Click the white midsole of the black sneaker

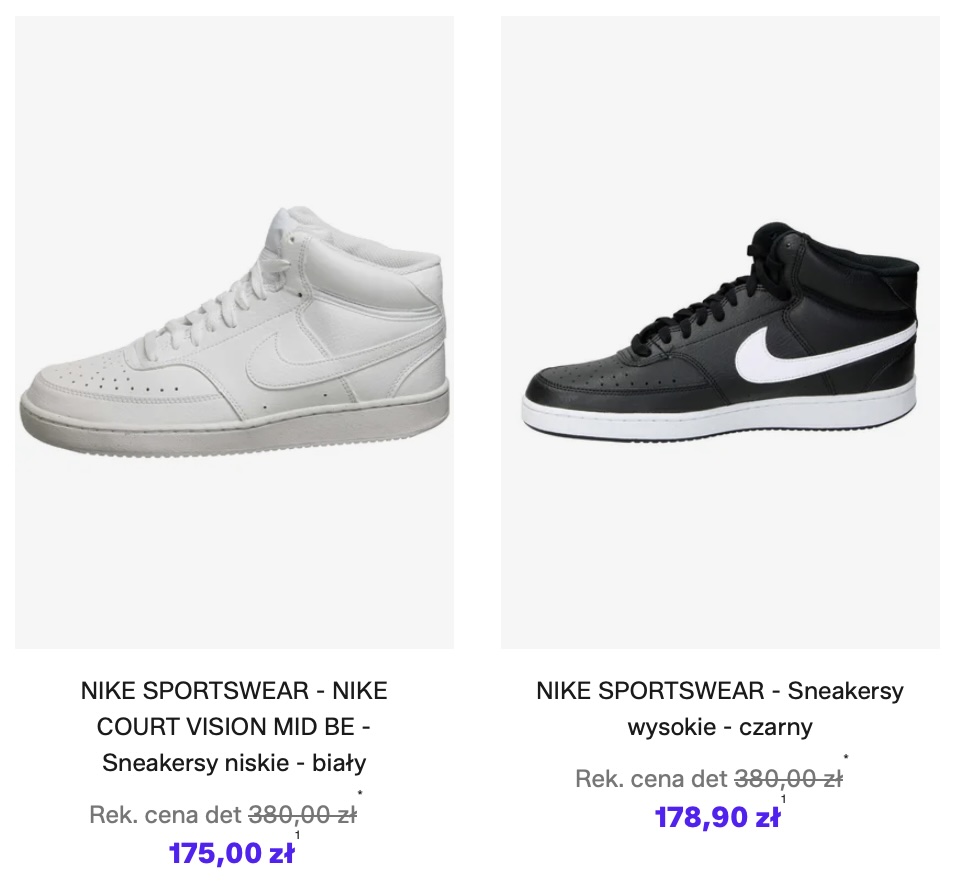(x=720, y=412)
